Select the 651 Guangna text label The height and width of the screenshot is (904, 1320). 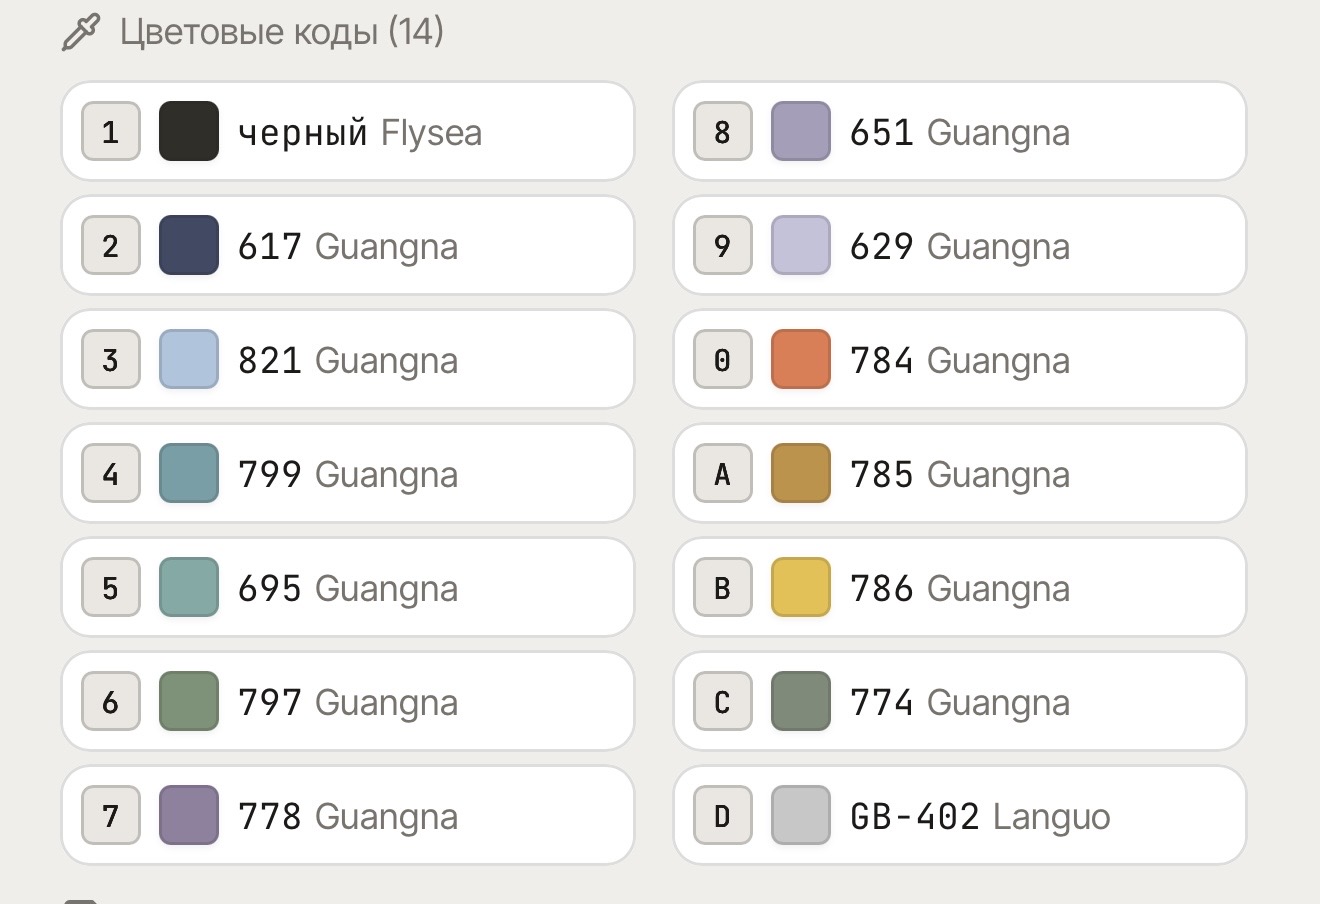(x=960, y=132)
